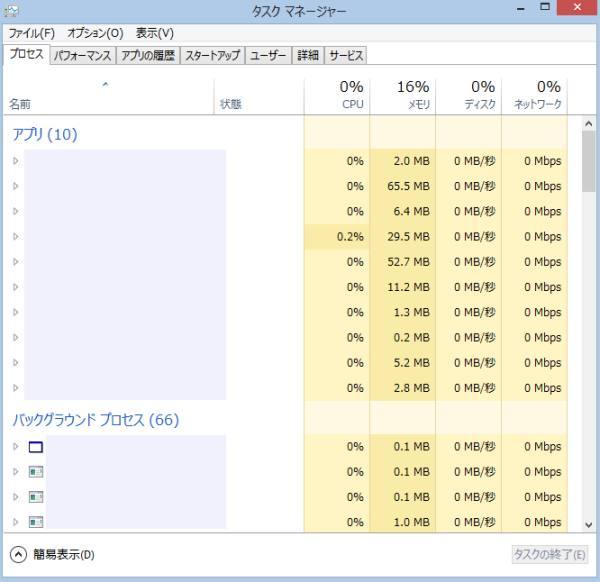Click the vertical scrollbar thumb

point(588,162)
